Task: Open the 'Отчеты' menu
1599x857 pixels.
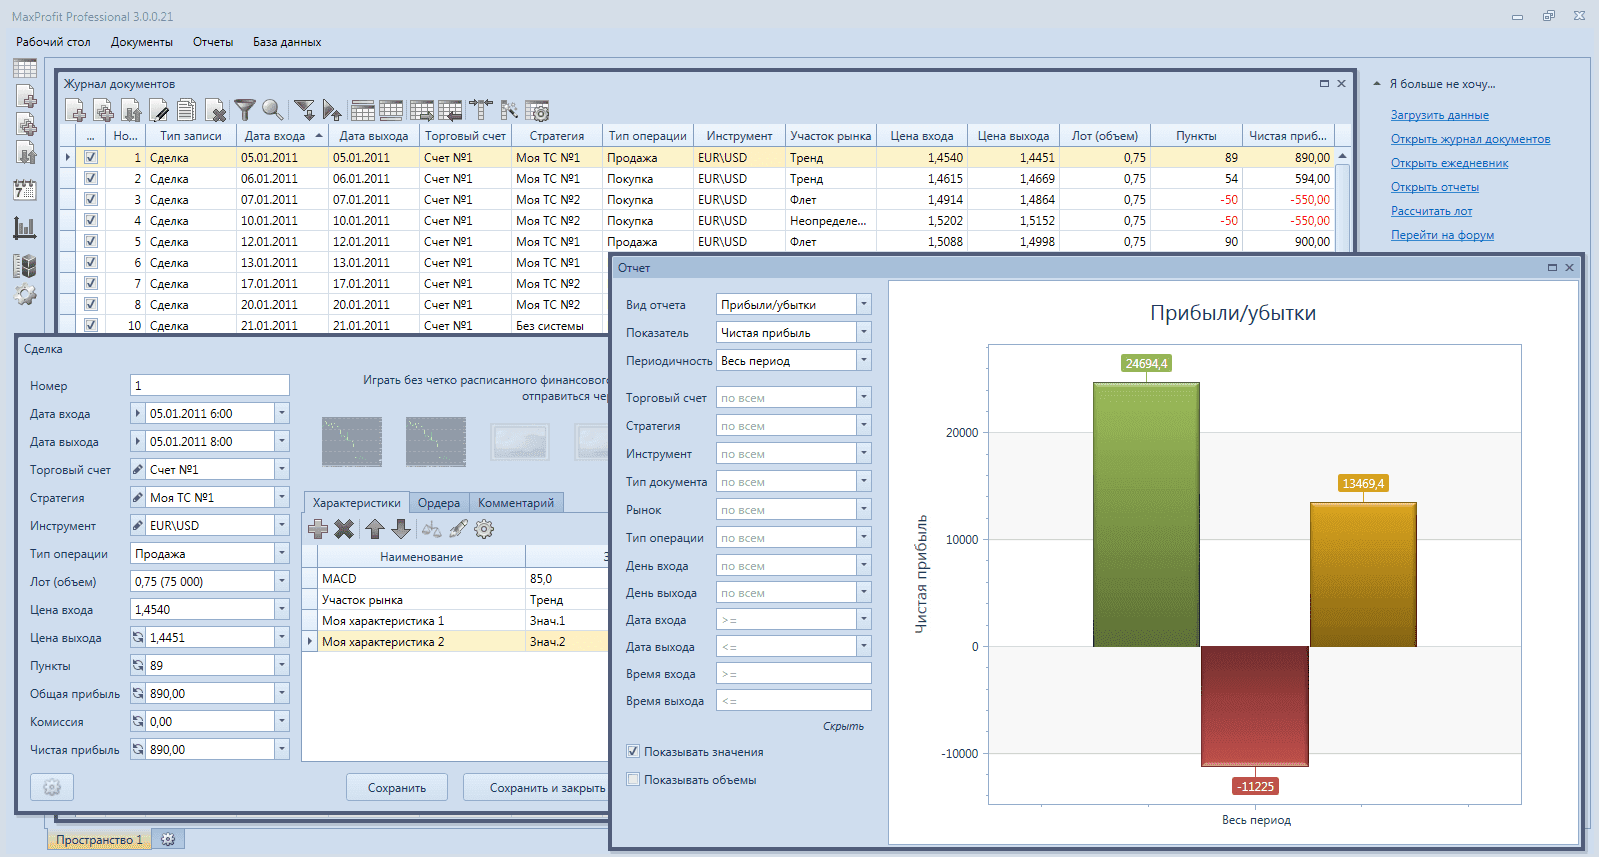Action: click(213, 42)
